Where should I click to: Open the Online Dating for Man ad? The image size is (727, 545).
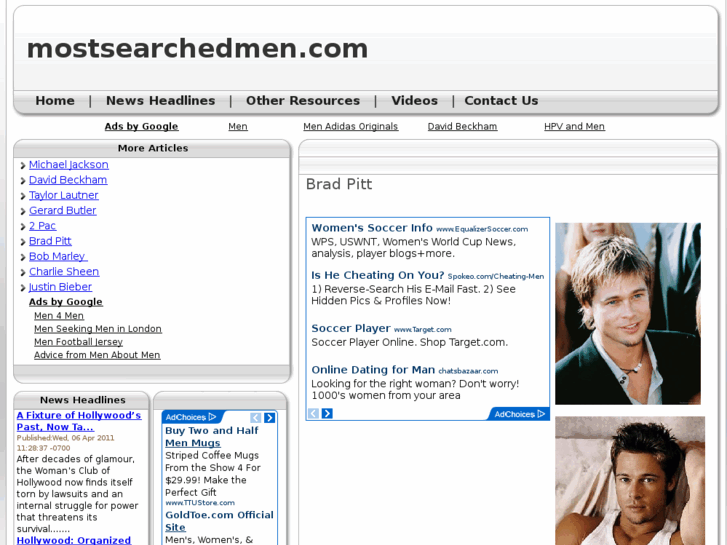pyautogui.click(x=373, y=370)
